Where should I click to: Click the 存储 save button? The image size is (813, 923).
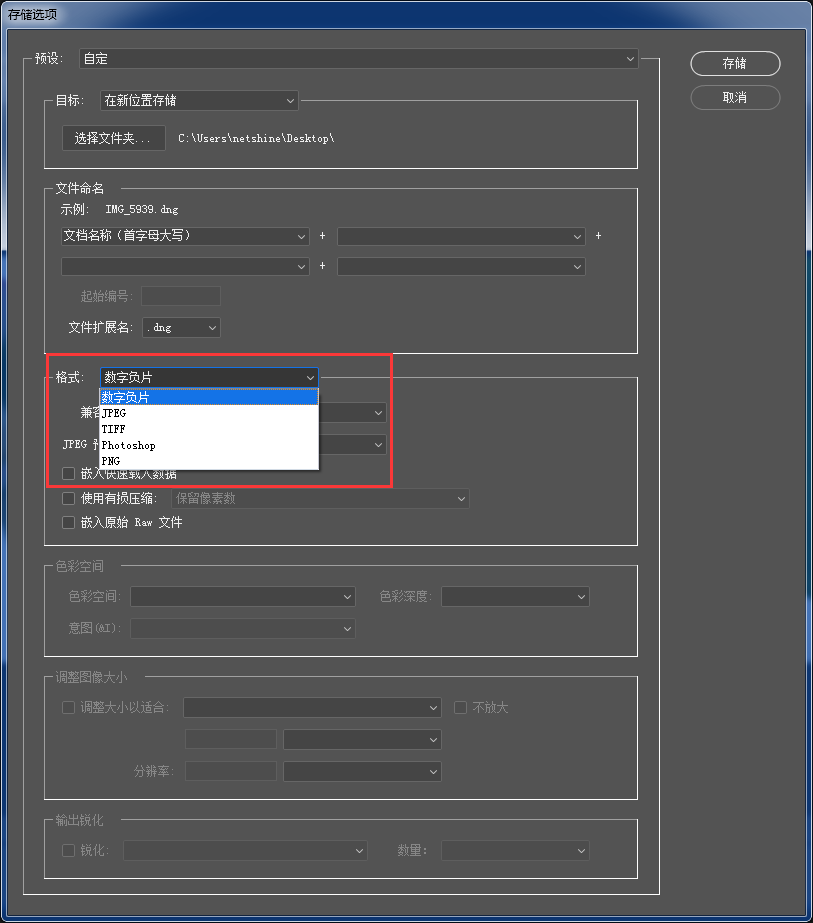pos(735,64)
